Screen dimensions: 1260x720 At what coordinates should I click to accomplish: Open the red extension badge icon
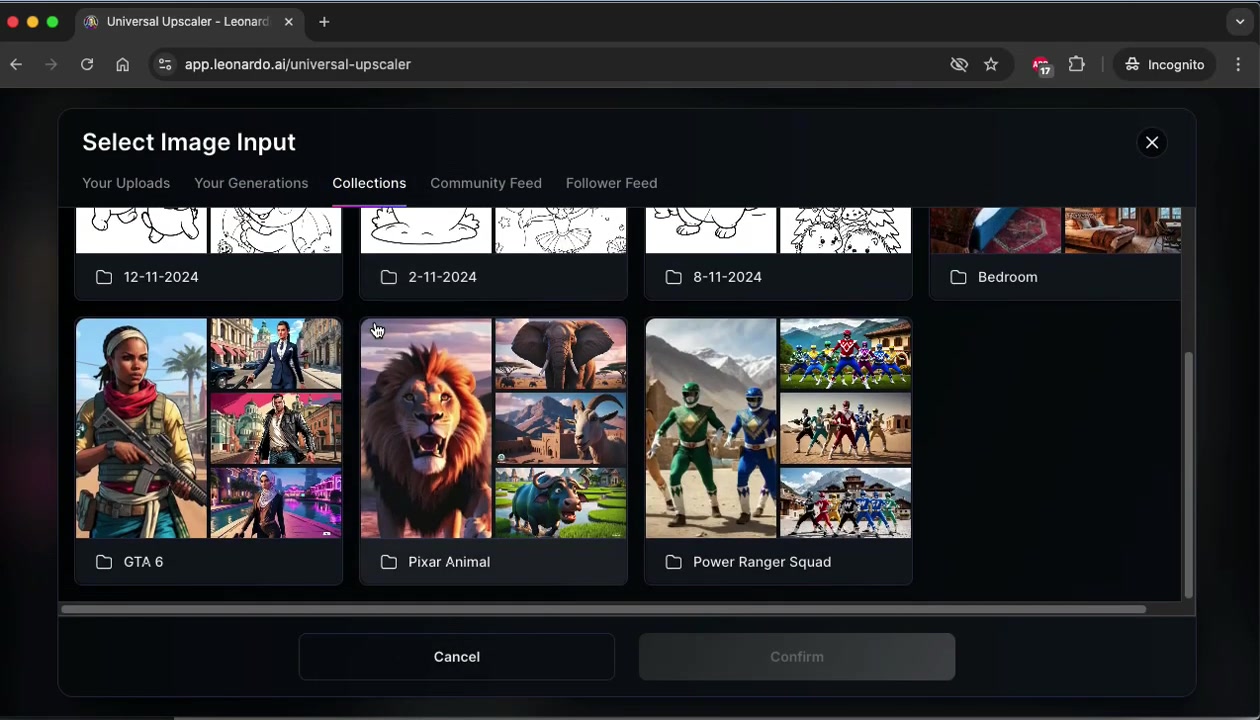pyautogui.click(x=1041, y=65)
